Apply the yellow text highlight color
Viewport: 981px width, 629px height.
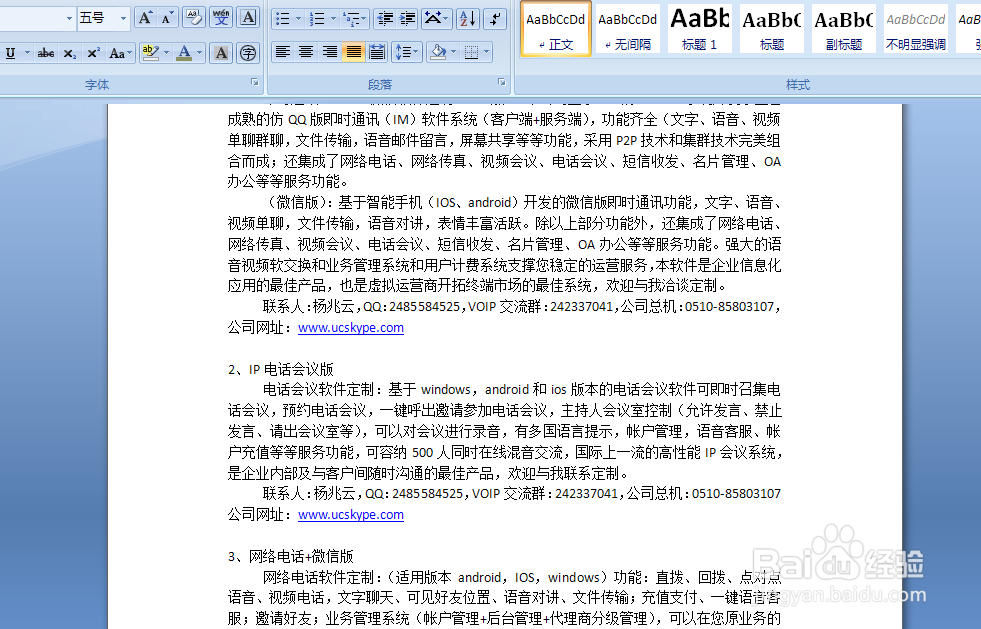150,53
